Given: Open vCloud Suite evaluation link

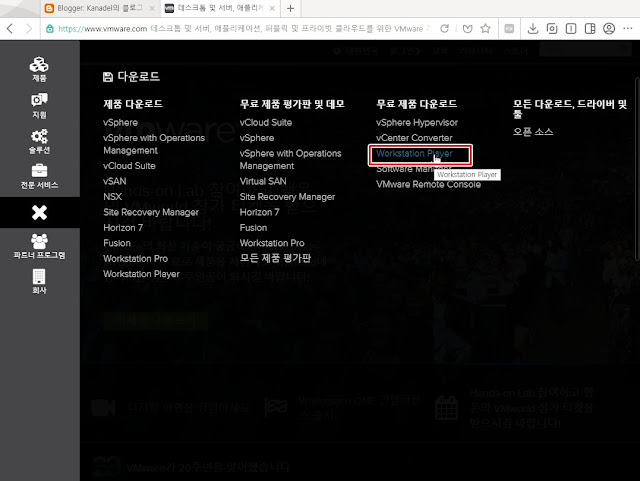Looking at the screenshot, I should pos(266,122).
